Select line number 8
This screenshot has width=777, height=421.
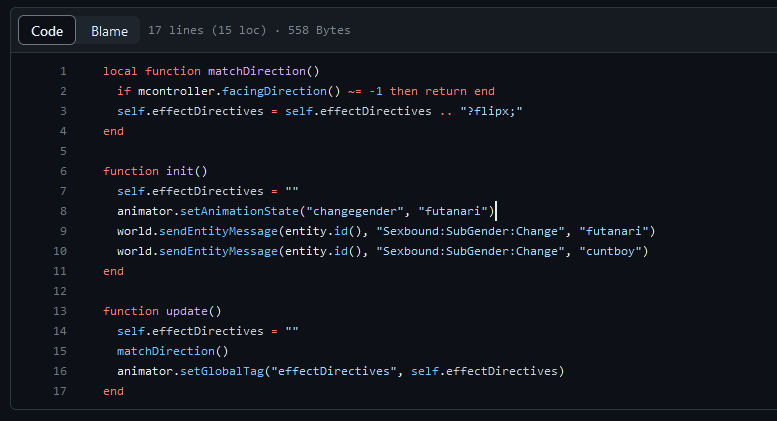pyautogui.click(x=63, y=211)
